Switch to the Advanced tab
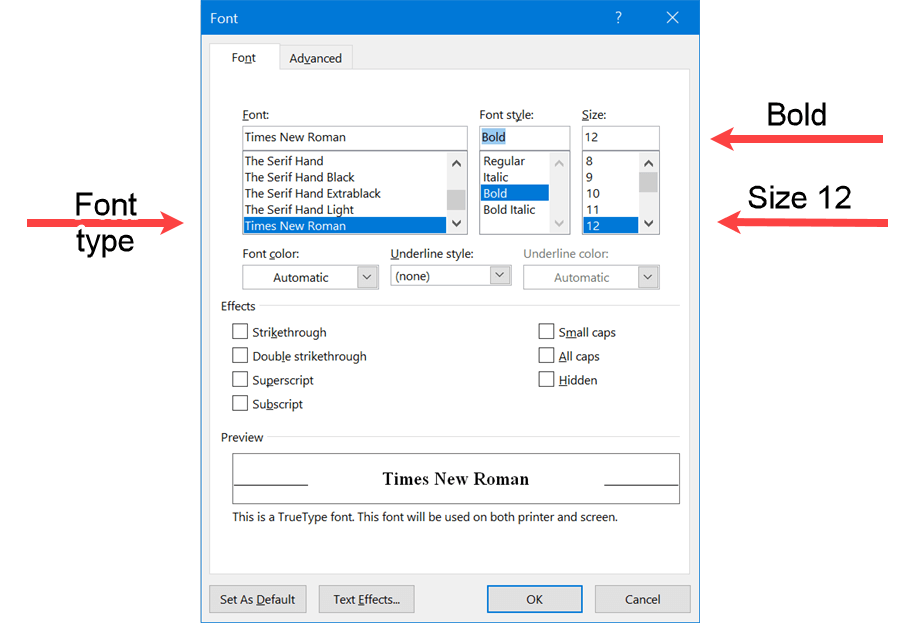Viewport: 900px width, 623px height. (315, 58)
